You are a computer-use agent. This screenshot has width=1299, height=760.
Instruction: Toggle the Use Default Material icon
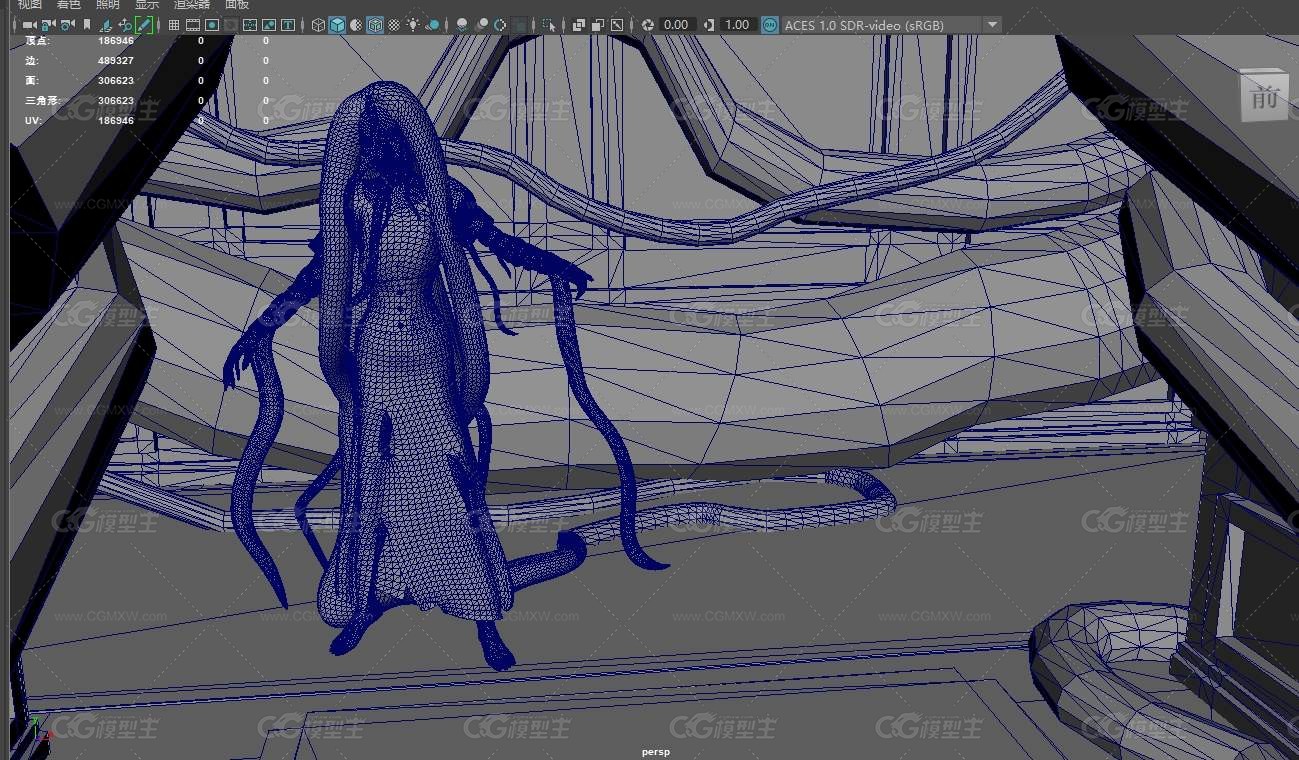point(355,25)
